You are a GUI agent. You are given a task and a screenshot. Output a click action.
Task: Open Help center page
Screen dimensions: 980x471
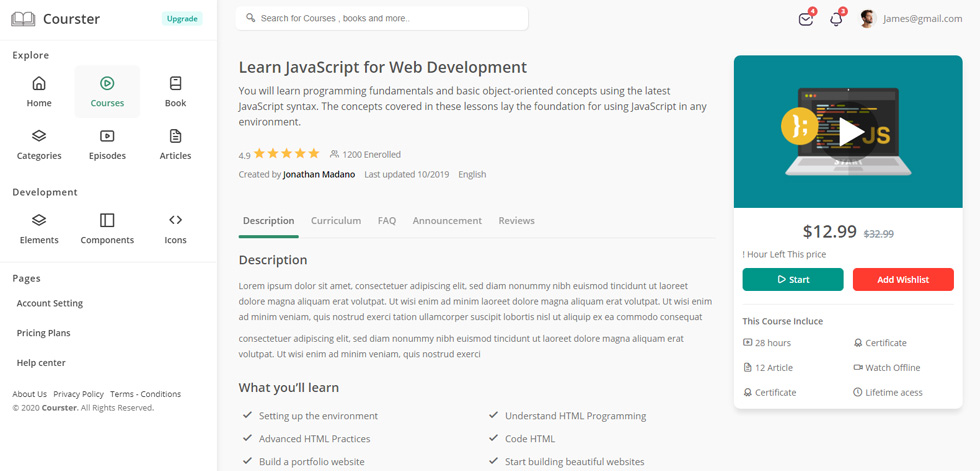click(x=41, y=363)
